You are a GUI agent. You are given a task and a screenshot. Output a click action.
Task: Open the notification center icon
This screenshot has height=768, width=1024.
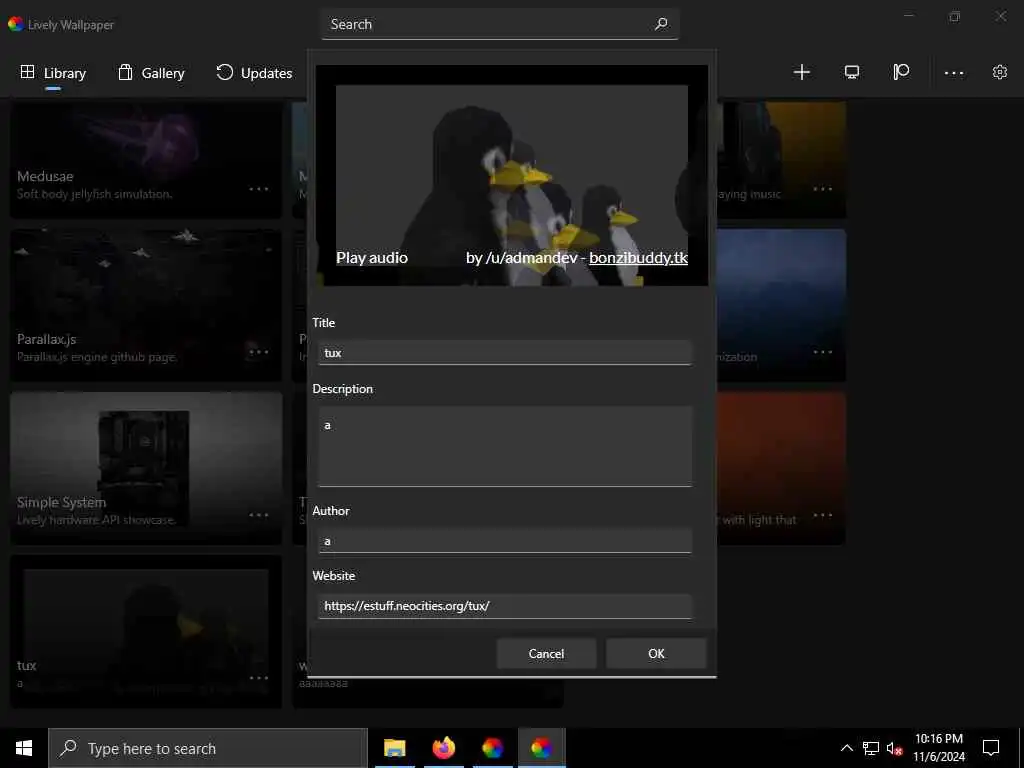point(991,748)
